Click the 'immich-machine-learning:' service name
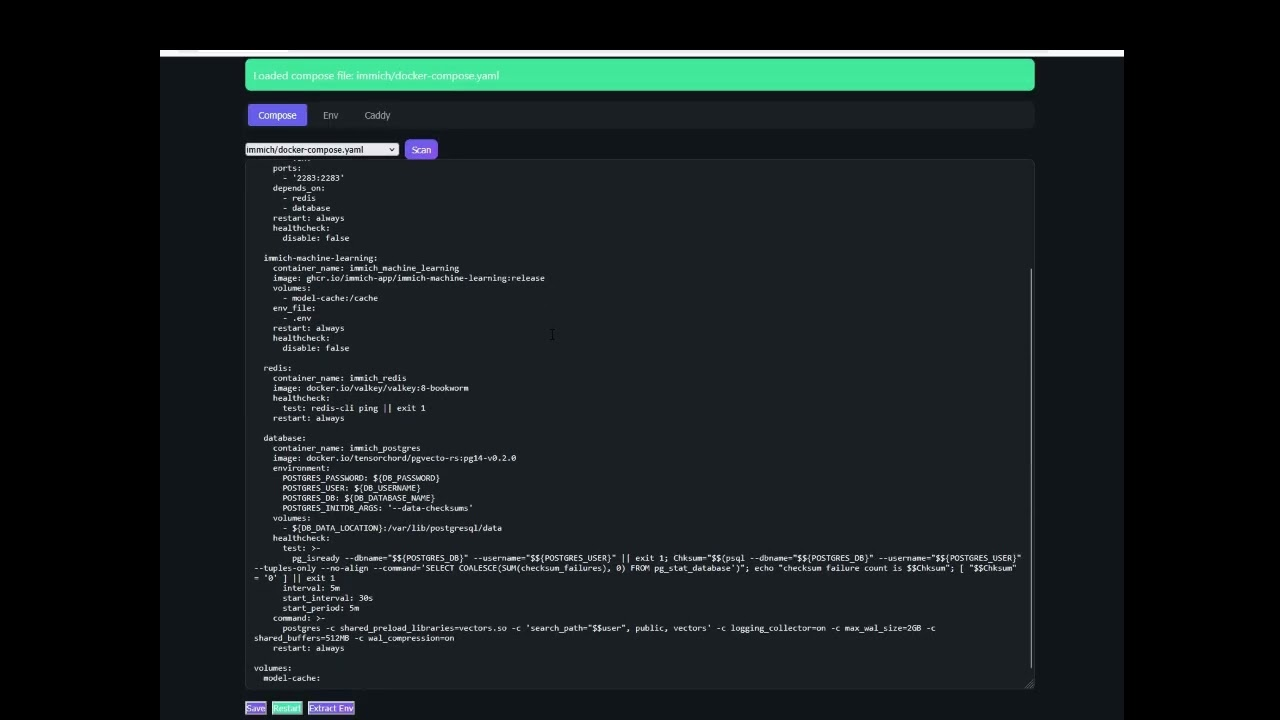This screenshot has height=720, width=1280. coord(320,258)
